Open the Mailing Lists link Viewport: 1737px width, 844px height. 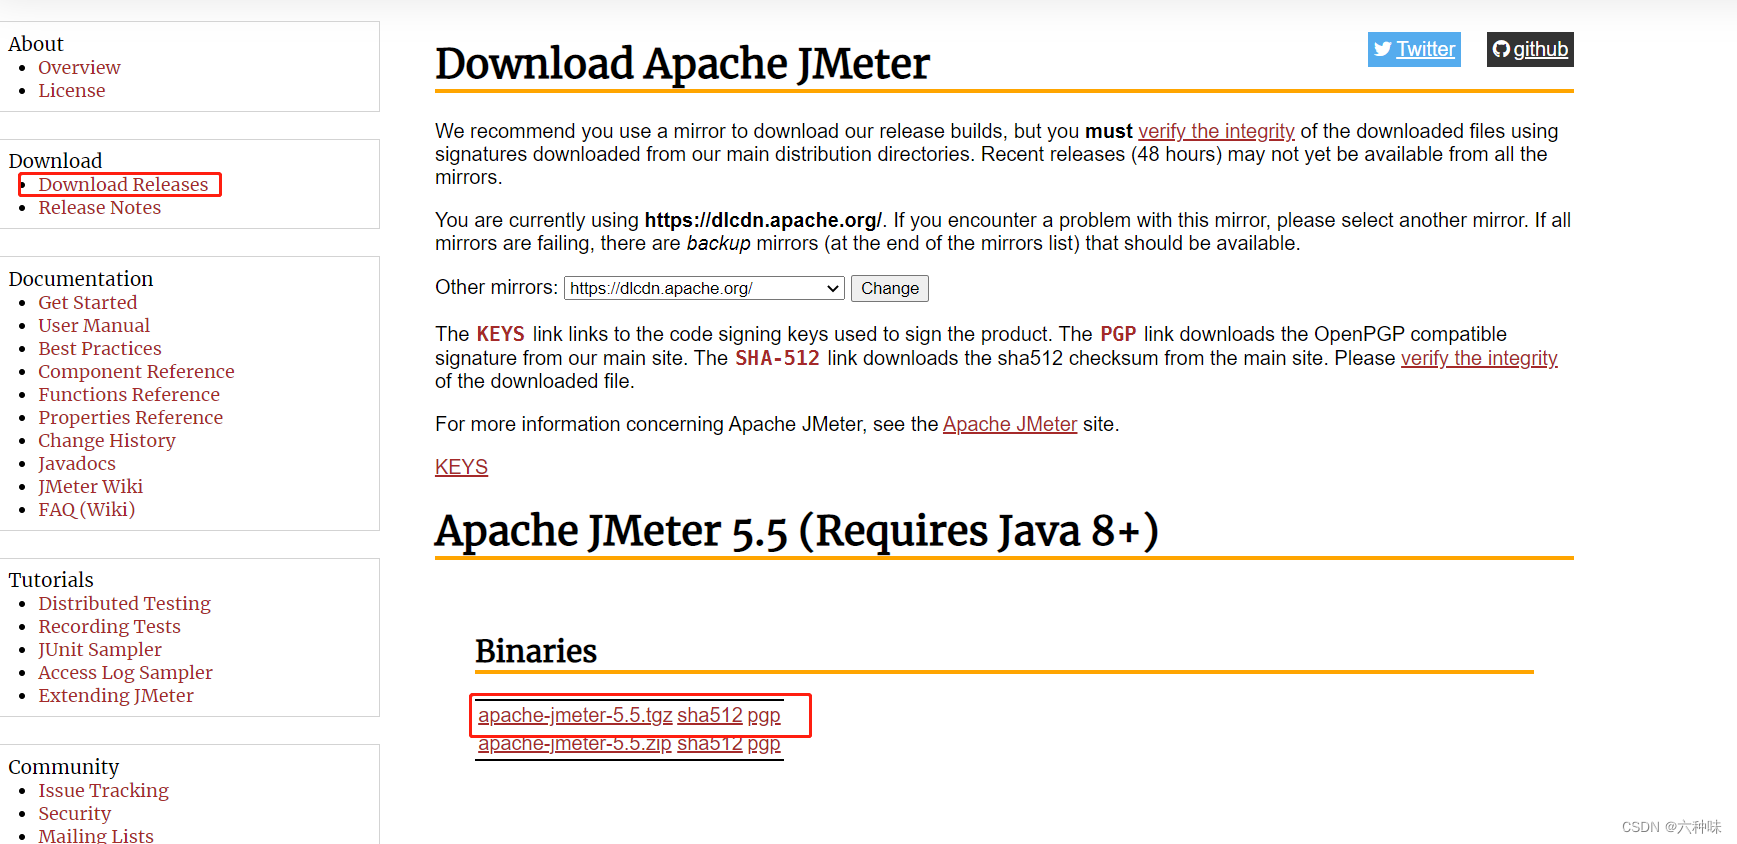pos(96,835)
